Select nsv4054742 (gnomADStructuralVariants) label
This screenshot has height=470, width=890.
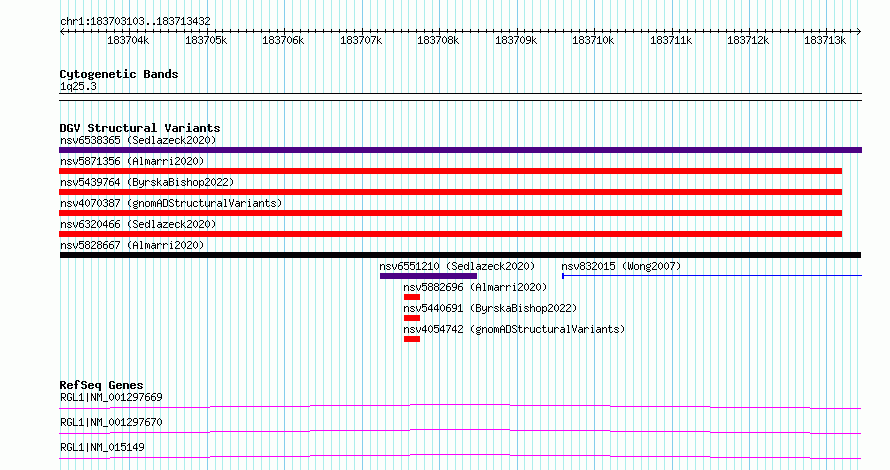click(514, 329)
